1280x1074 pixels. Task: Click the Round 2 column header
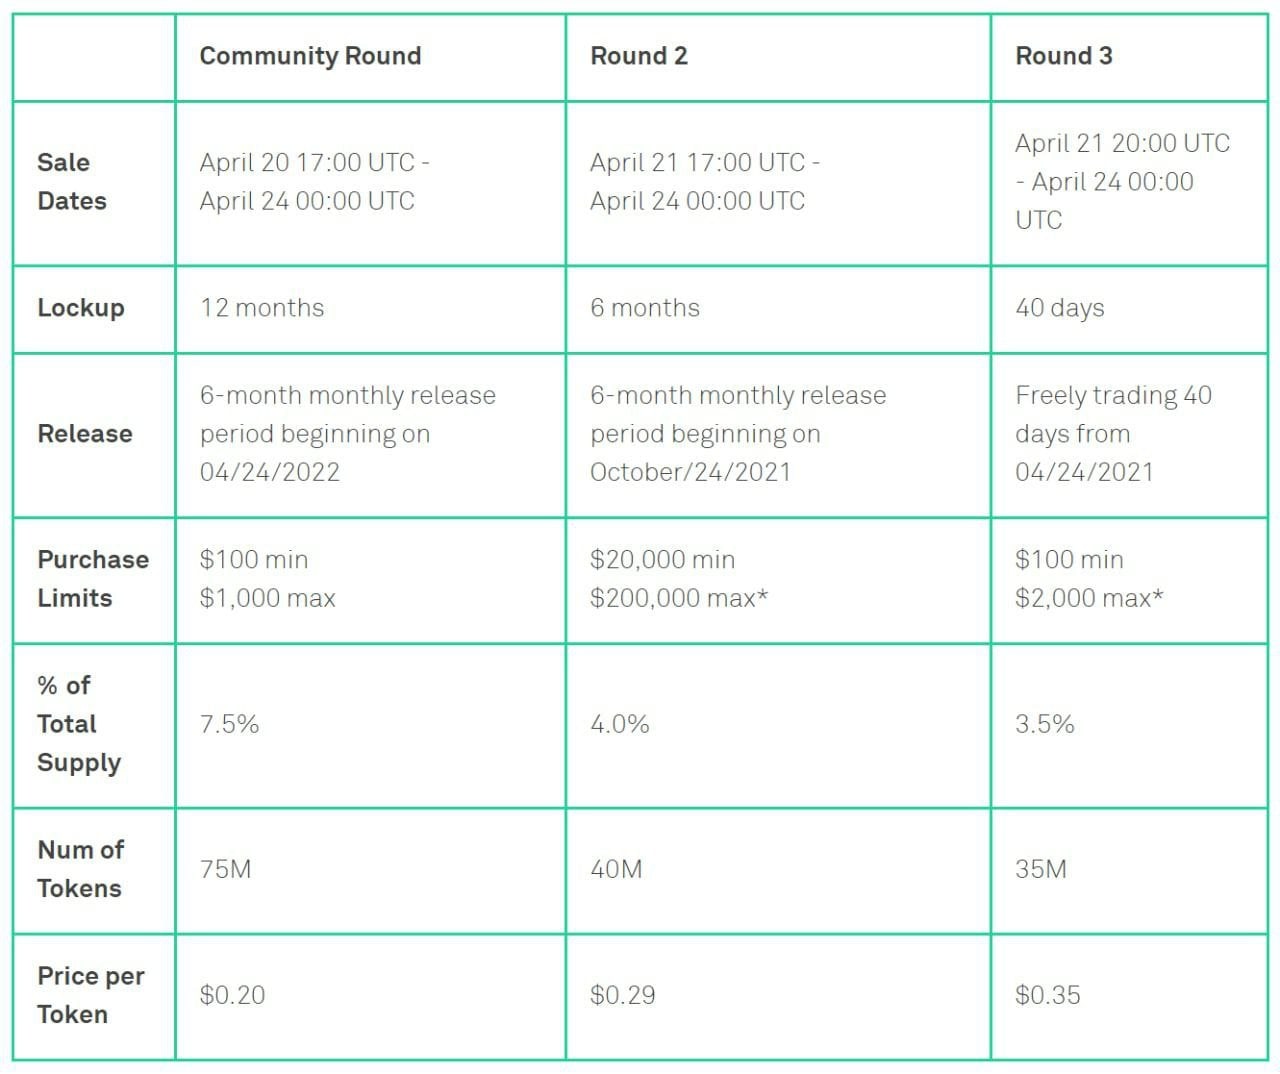click(639, 56)
